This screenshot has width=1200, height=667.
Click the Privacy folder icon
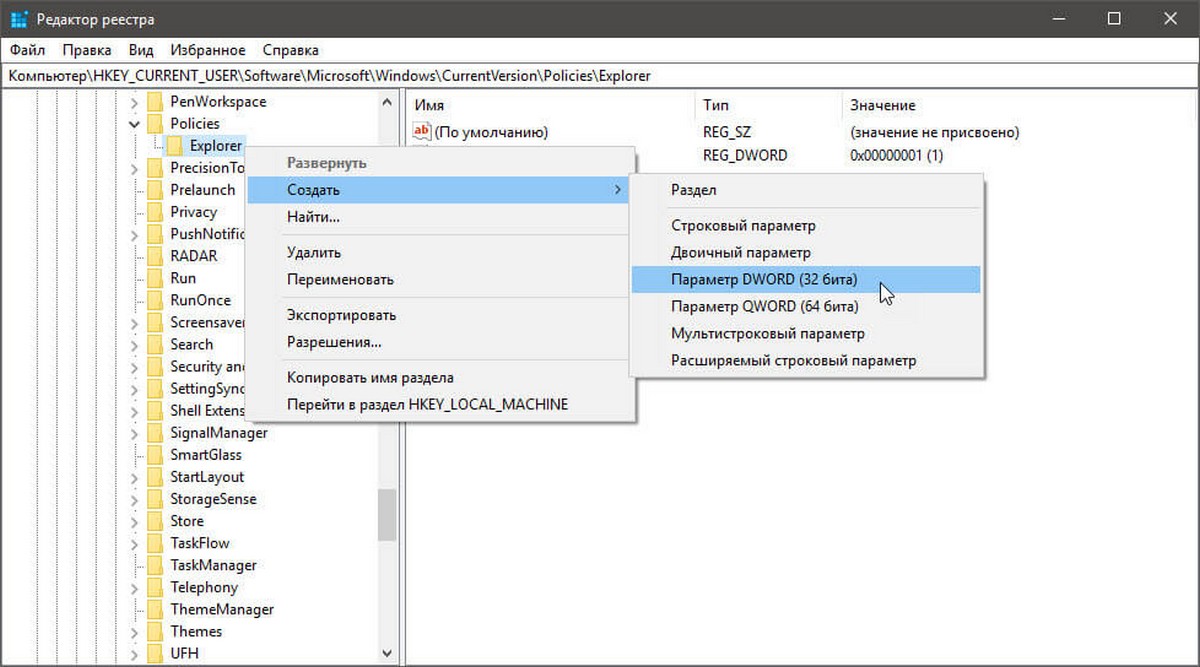click(154, 212)
